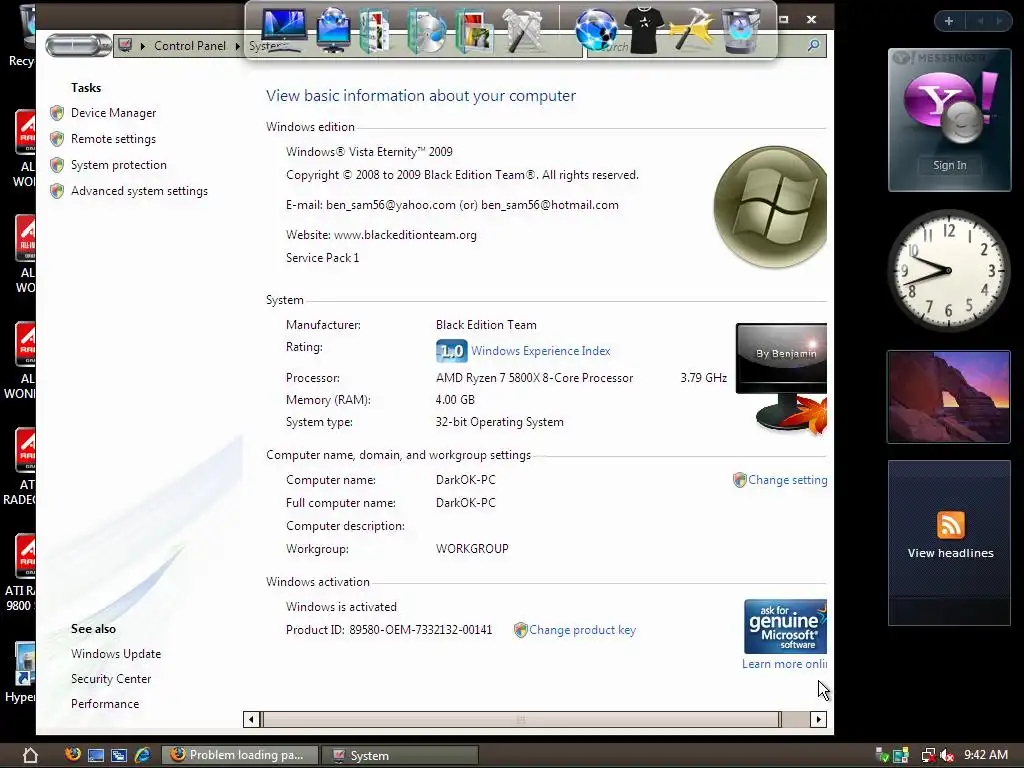Viewport: 1024px width, 768px height.
Task: Open the pictures folder dock icon
Action: 474,31
